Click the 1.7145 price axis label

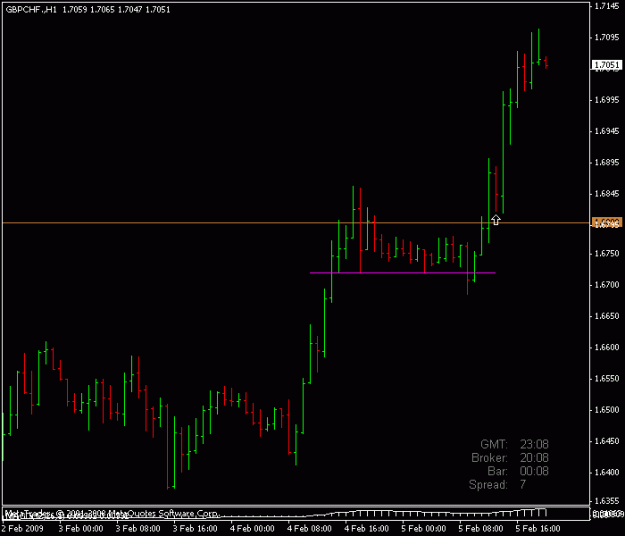click(x=607, y=6)
